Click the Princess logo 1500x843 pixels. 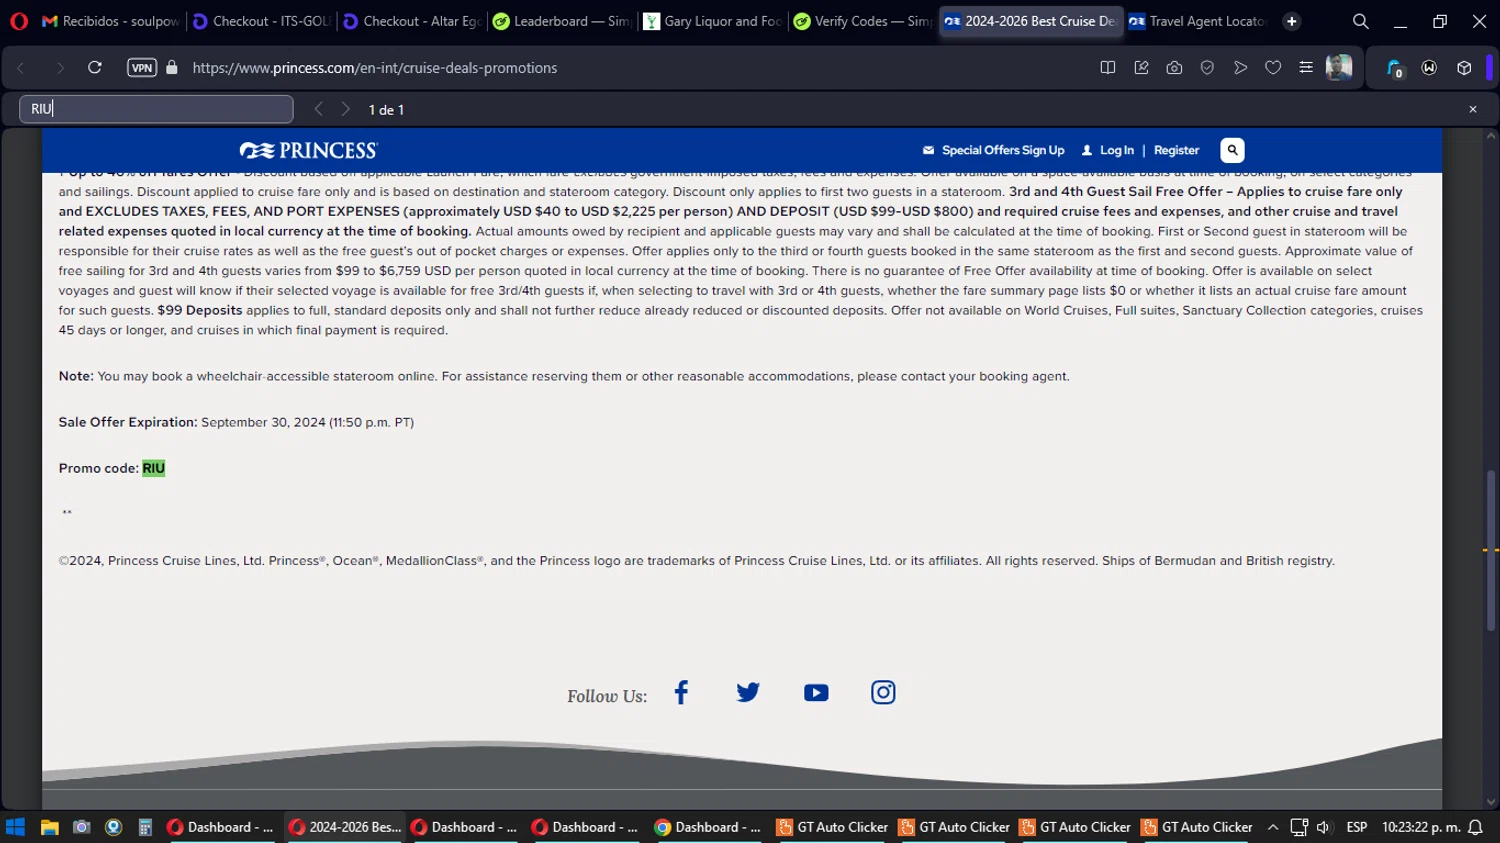pyautogui.click(x=308, y=150)
